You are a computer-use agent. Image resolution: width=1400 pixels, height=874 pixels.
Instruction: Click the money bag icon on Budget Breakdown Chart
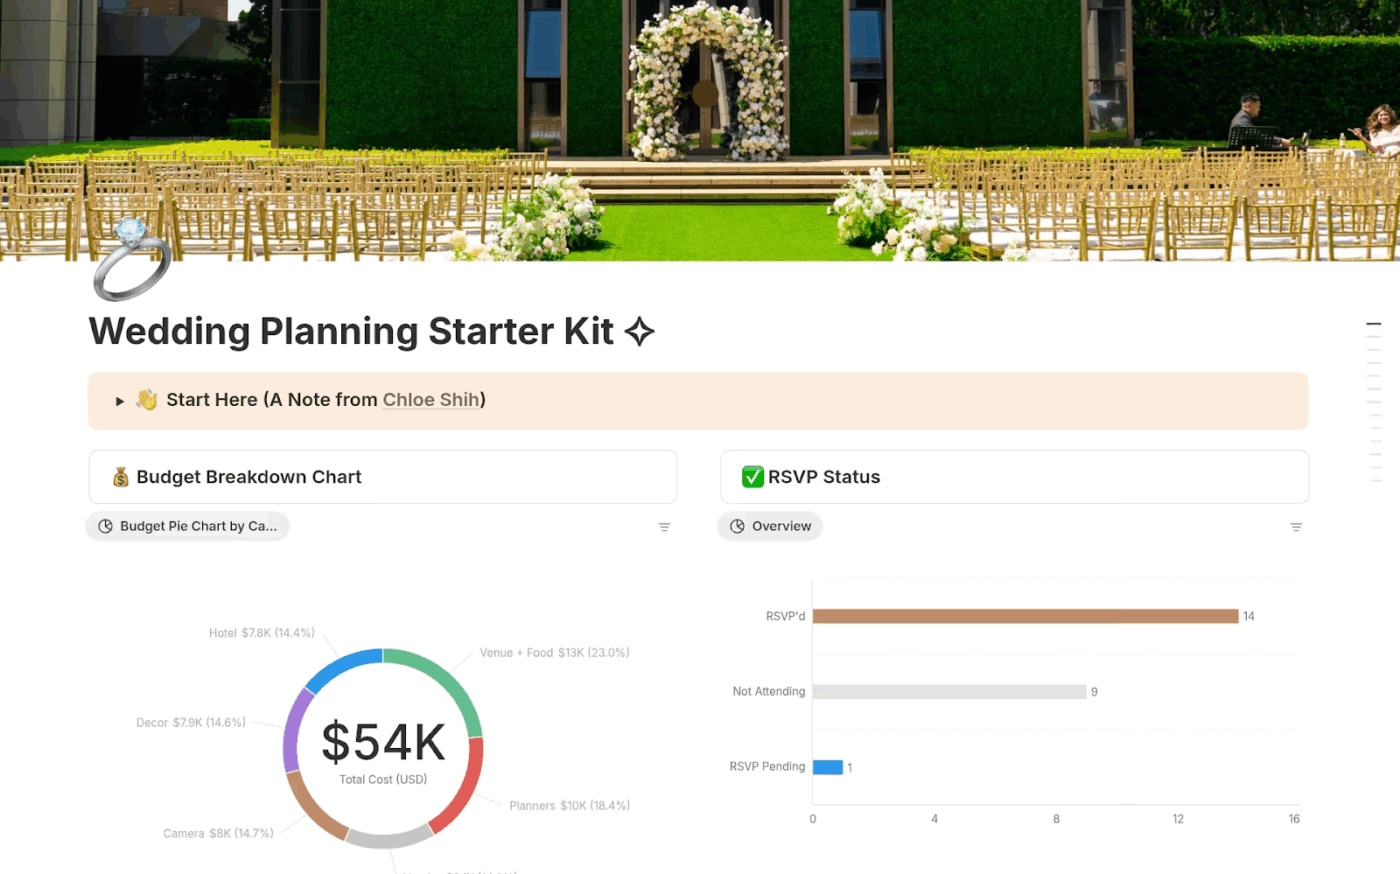click(x=120, y=477)
